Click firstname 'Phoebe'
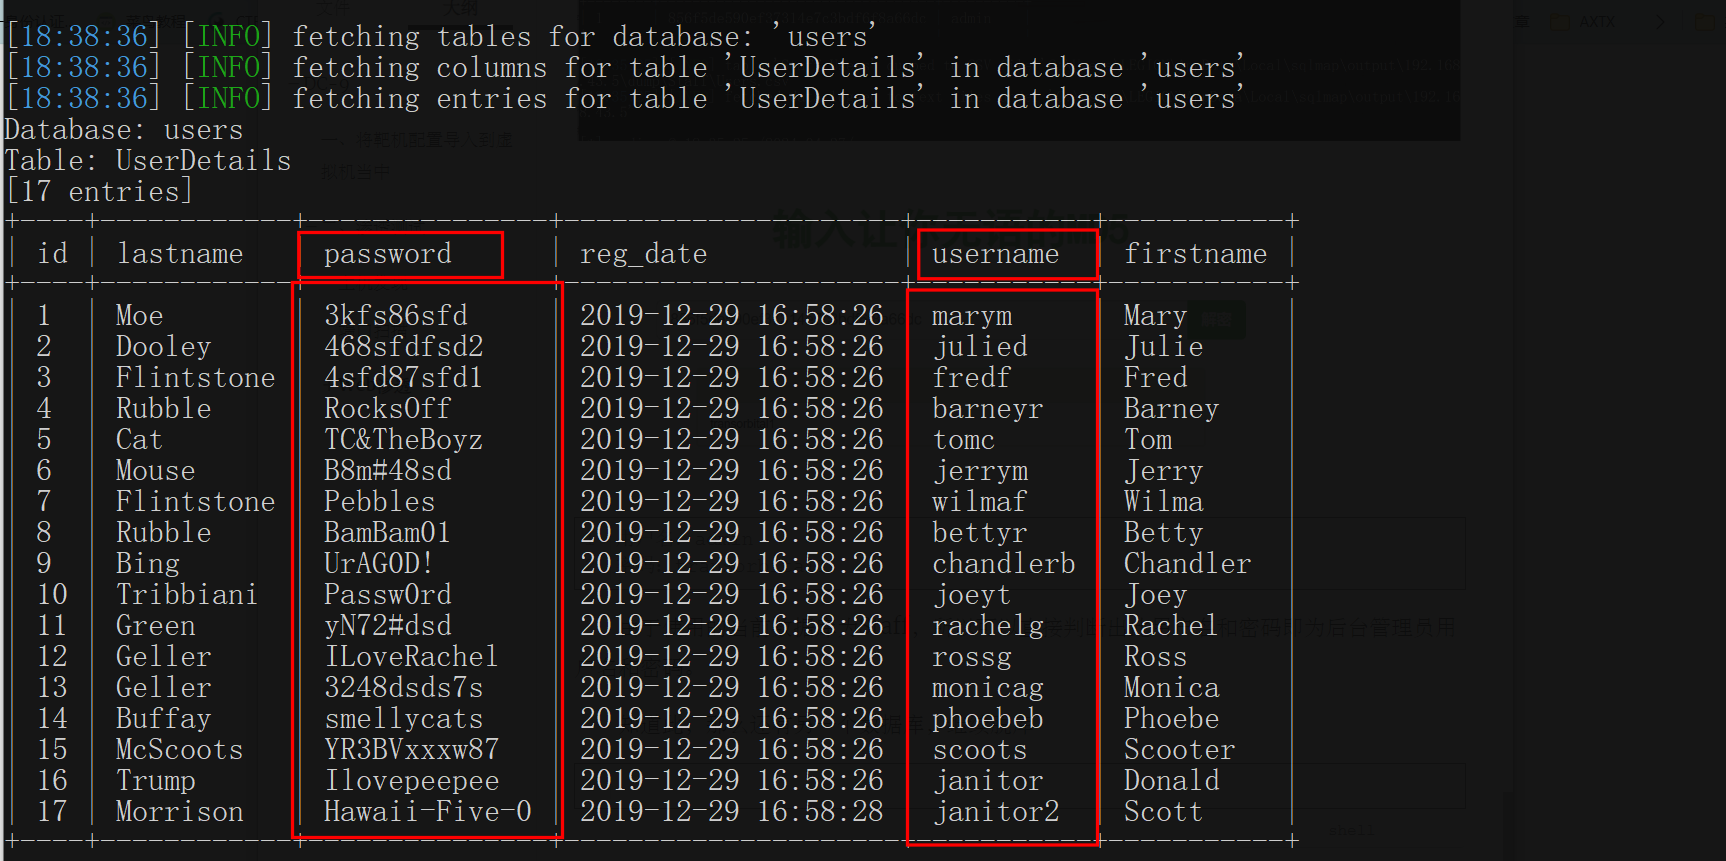 (1172, 719)
